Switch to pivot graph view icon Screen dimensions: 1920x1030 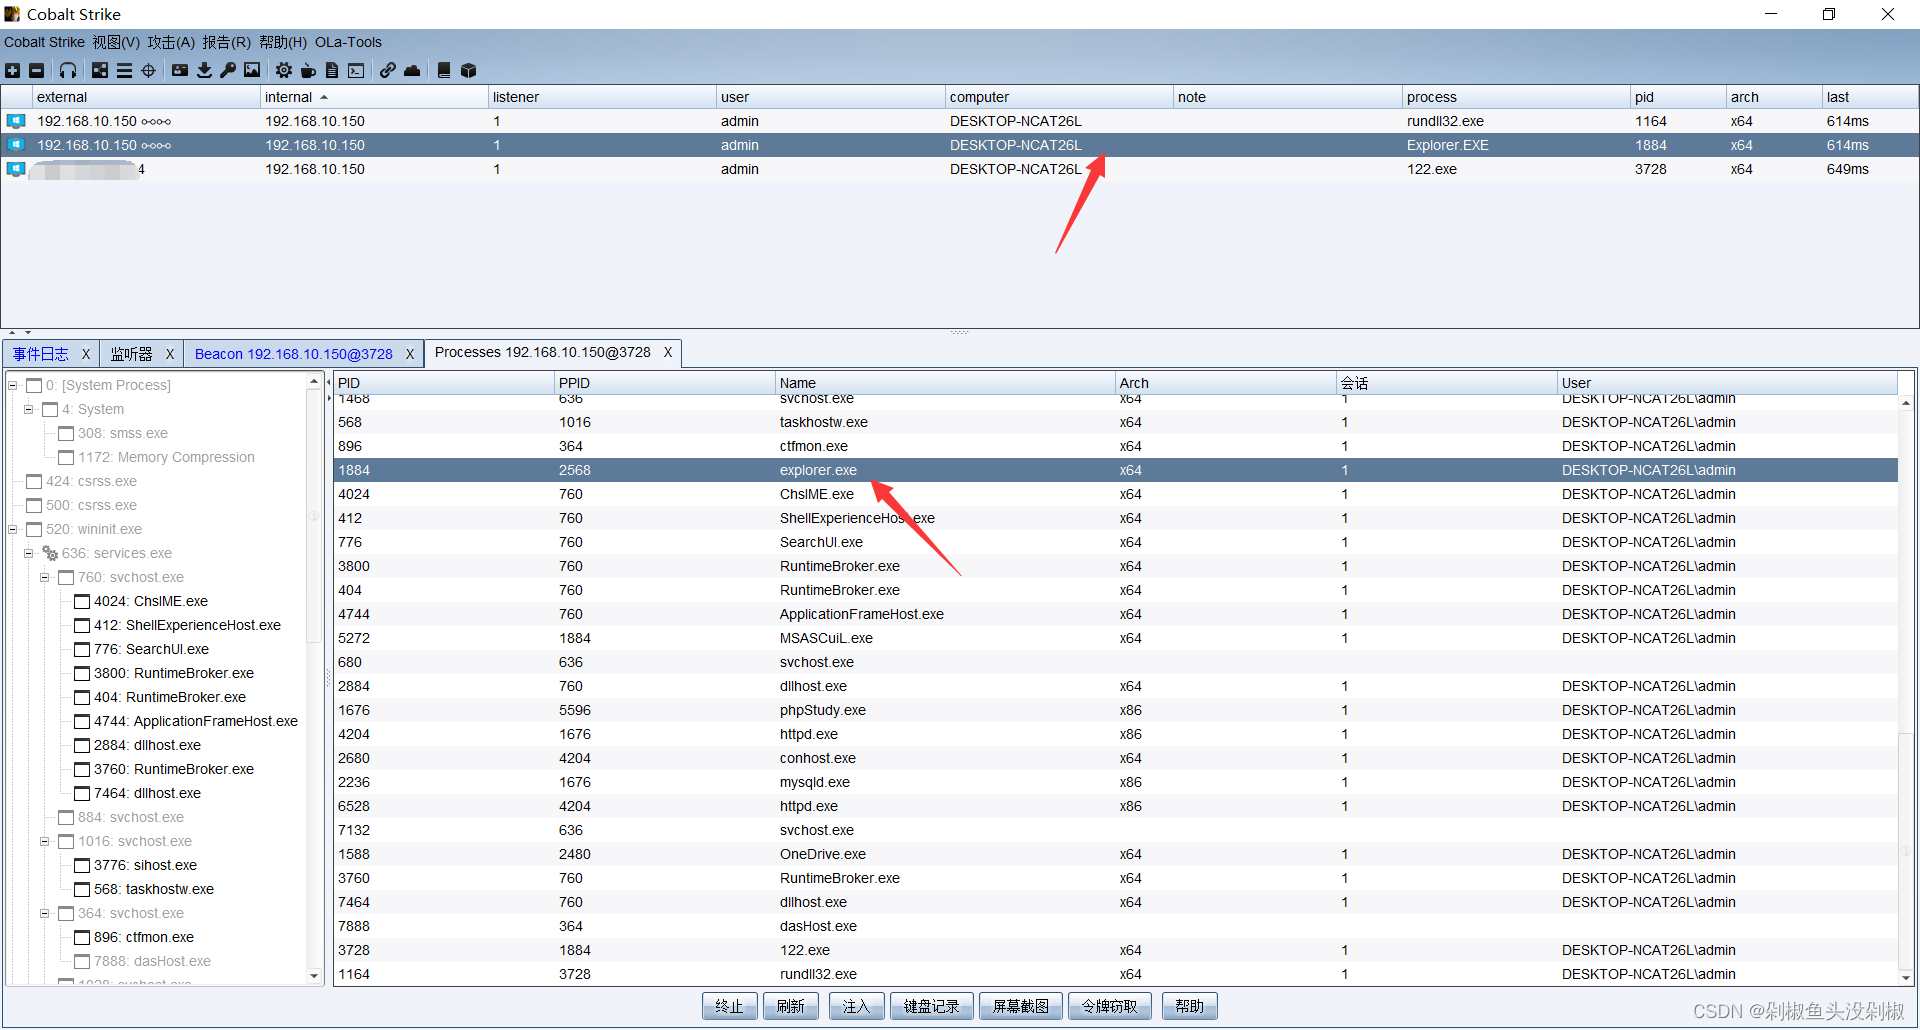(x=100, y=70)
